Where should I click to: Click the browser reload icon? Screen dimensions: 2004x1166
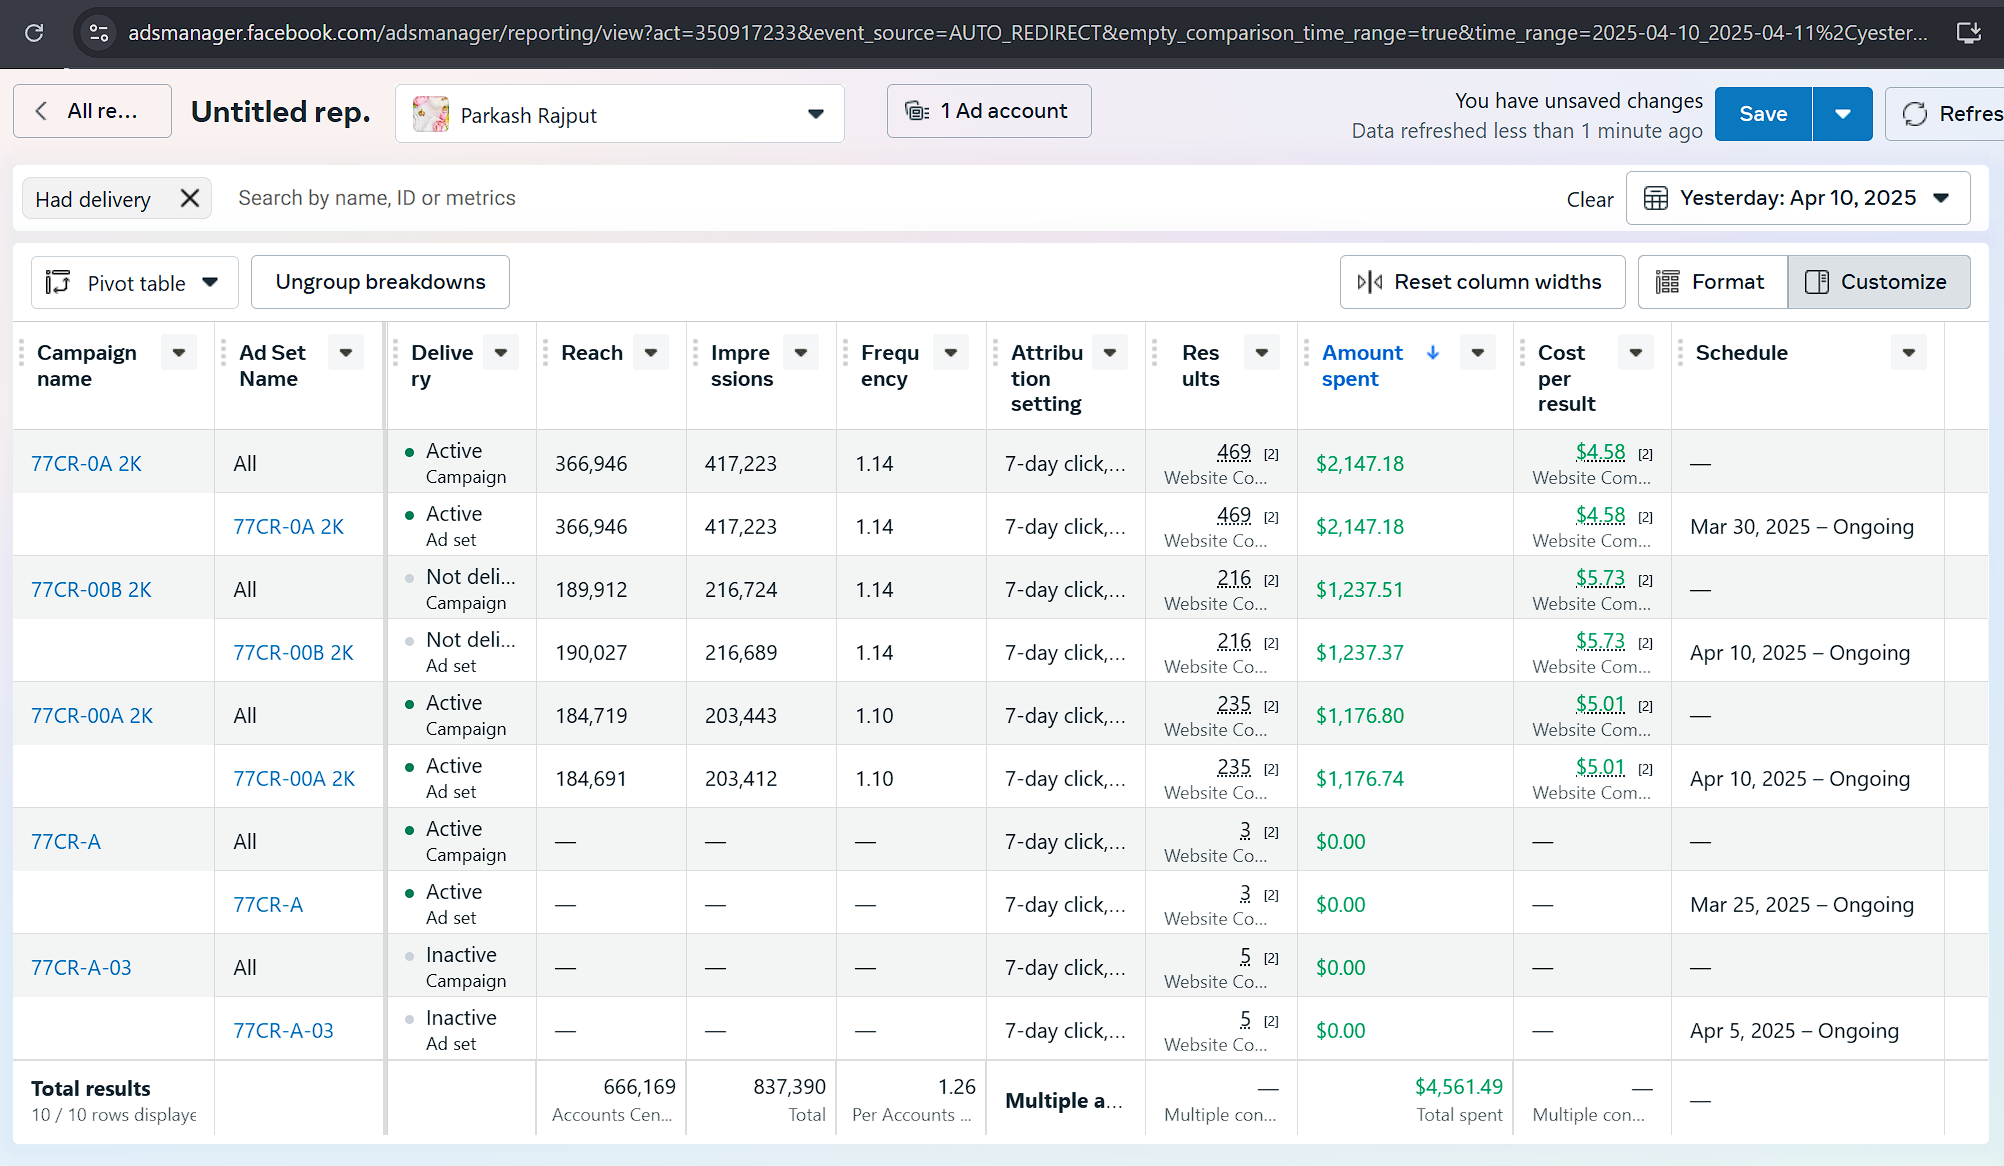pyautogui.click(x=34, y=33)
